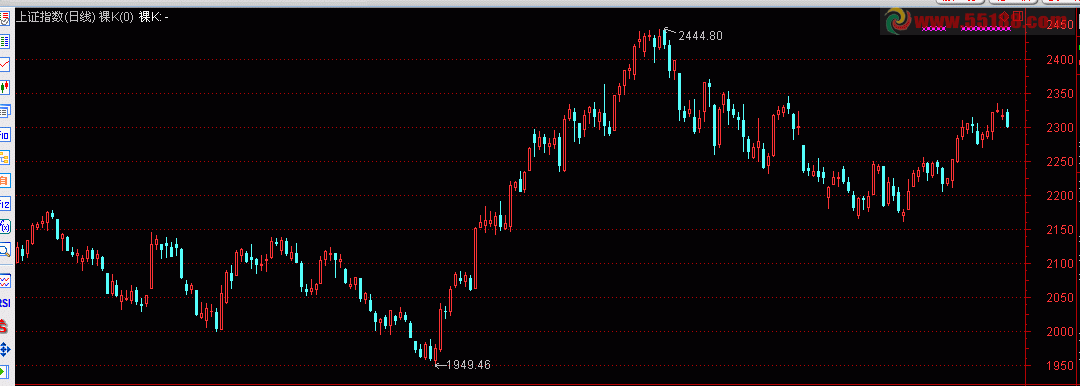Click the small red square box next to the diamond
The image size is (1080, 386).
pyautogui.click(x=1018, y=16)
